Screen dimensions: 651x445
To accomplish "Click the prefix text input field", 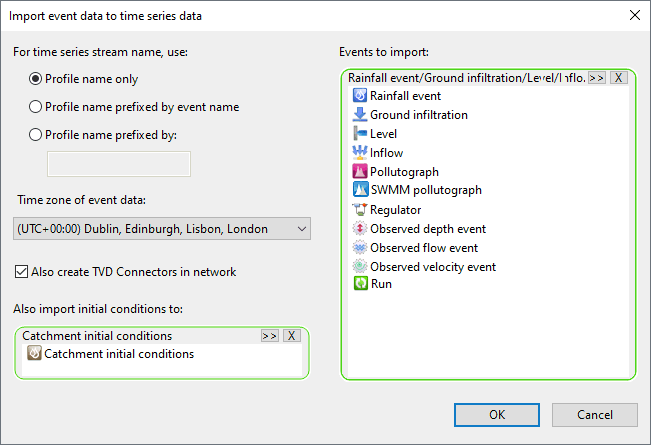I will click(x=119, y=164).
